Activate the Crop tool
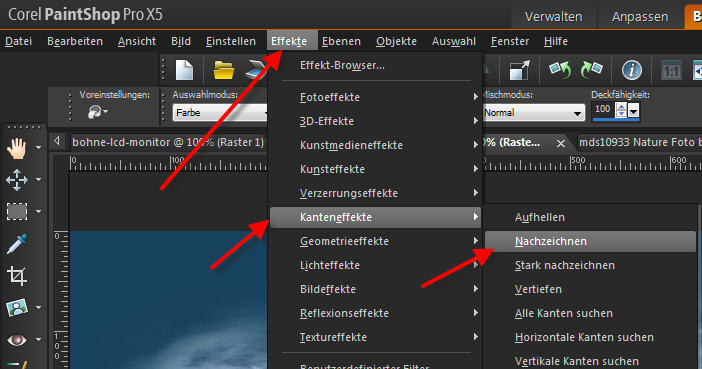The width and height of the screenshot is (702, 369). 17,276
